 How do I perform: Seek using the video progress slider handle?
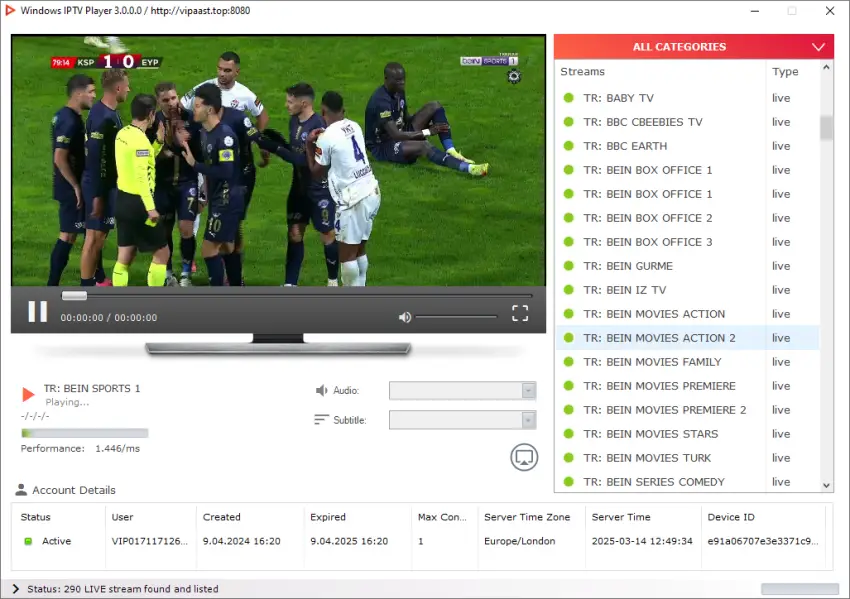pyautogui.click(x=74, y=295)
